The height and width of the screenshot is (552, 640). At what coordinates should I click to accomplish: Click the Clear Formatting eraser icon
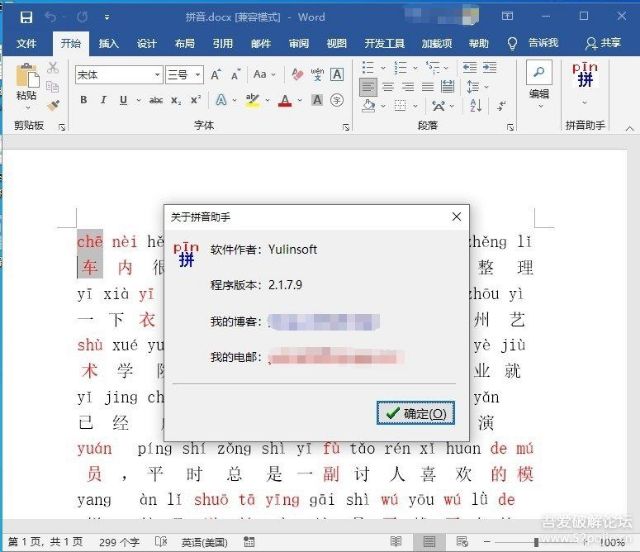pos(298,74)
